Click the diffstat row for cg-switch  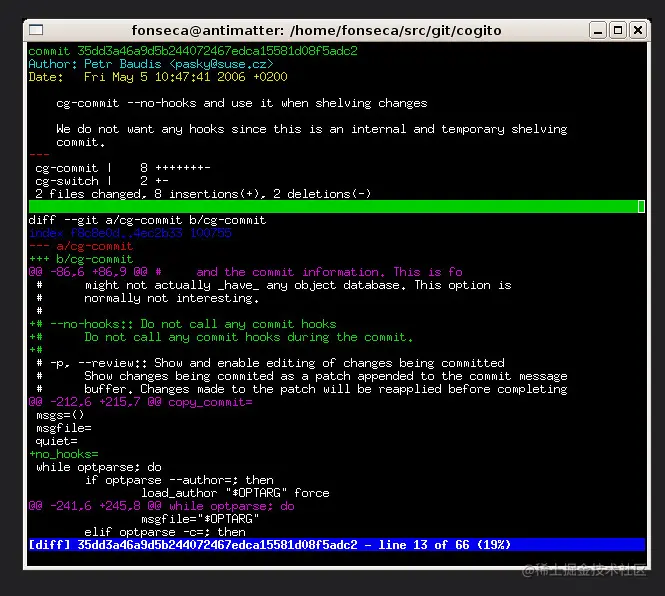click(x=102, y=181)
